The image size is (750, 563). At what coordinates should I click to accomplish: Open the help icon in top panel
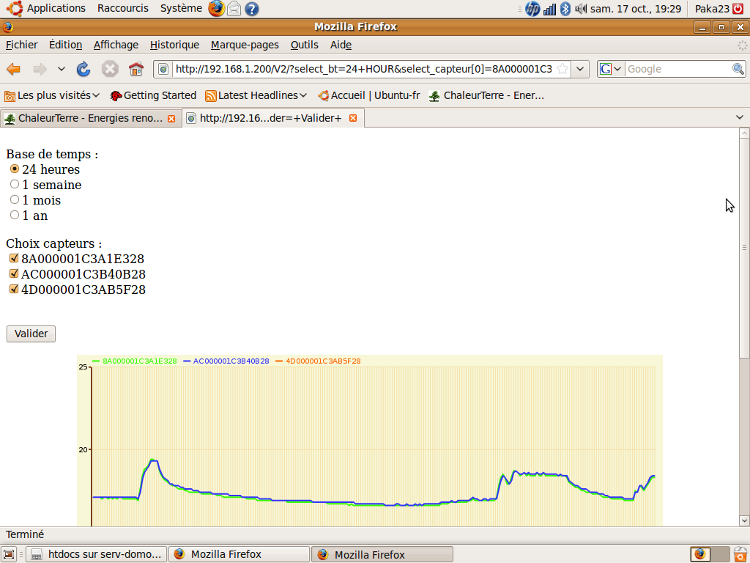(251, 9)
